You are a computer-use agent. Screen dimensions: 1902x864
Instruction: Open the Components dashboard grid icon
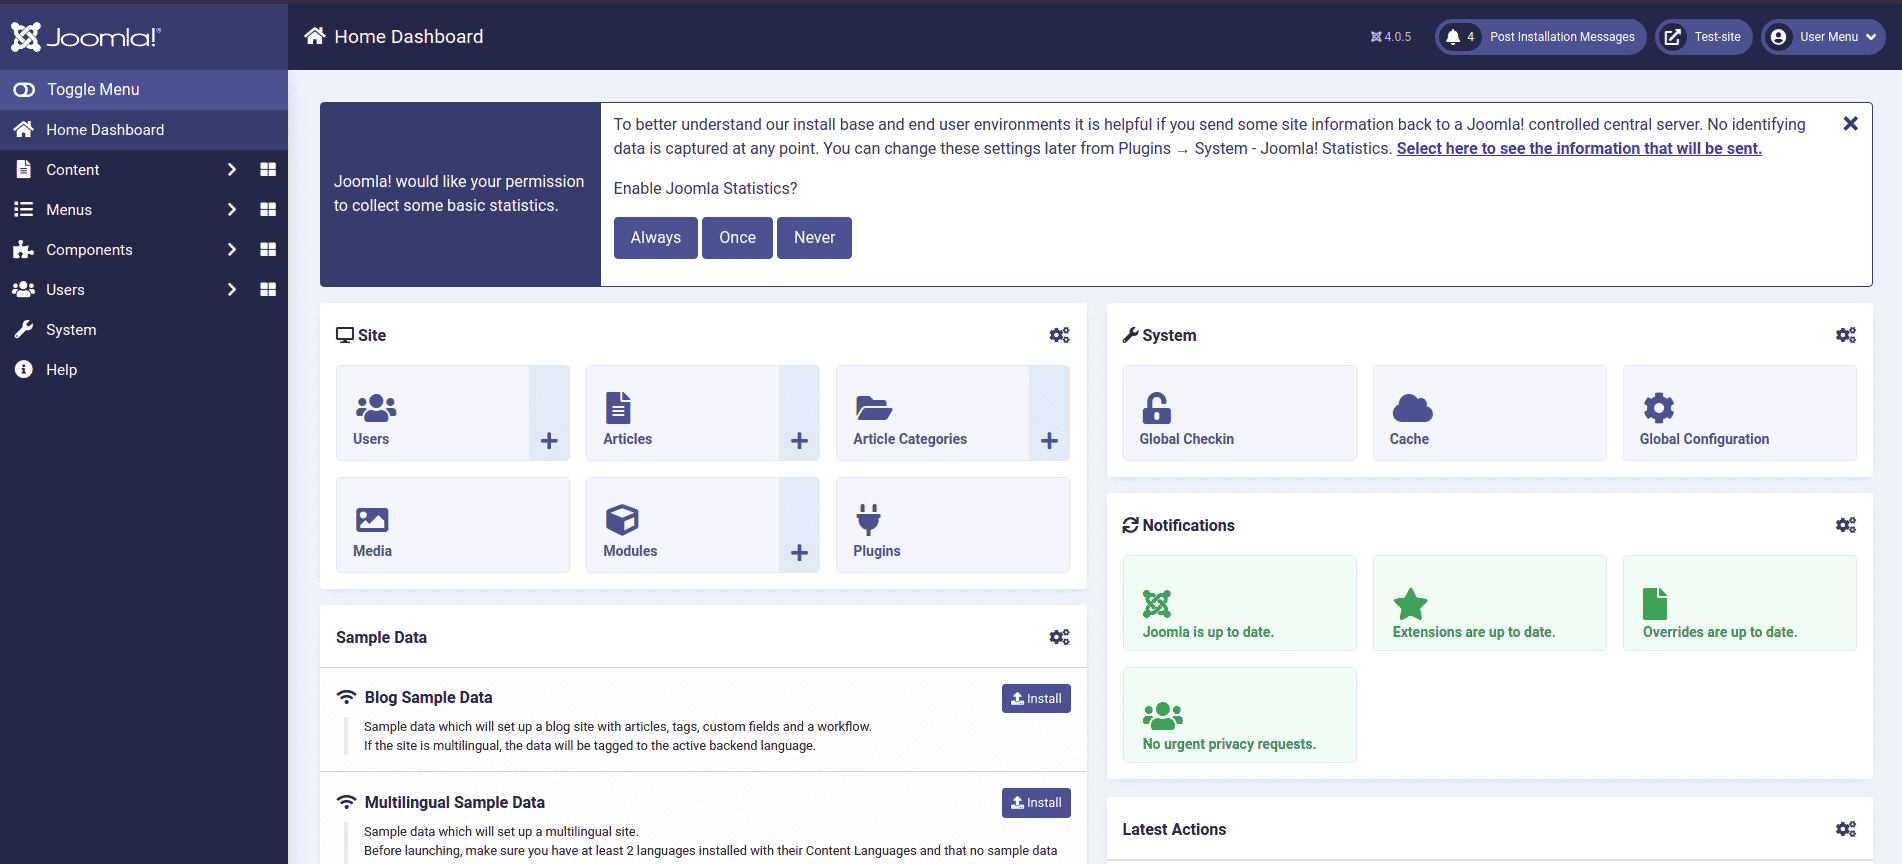coord(268,250)
